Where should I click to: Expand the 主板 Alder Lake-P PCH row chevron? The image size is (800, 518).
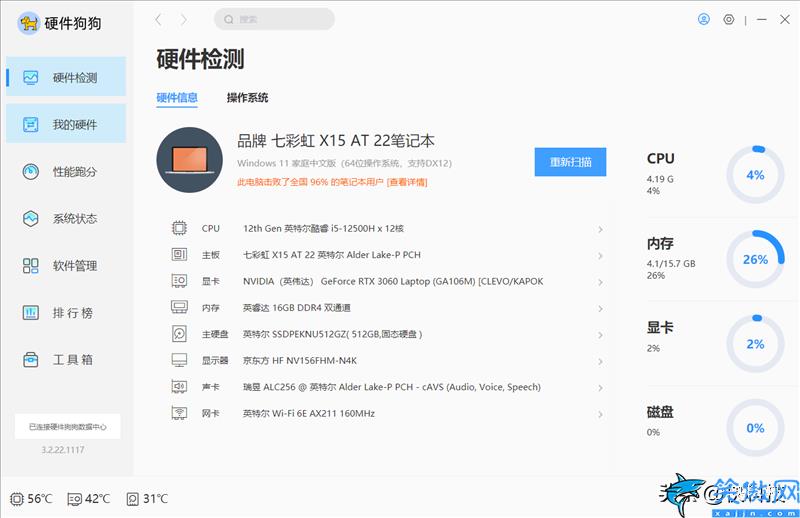pos(601,256)
